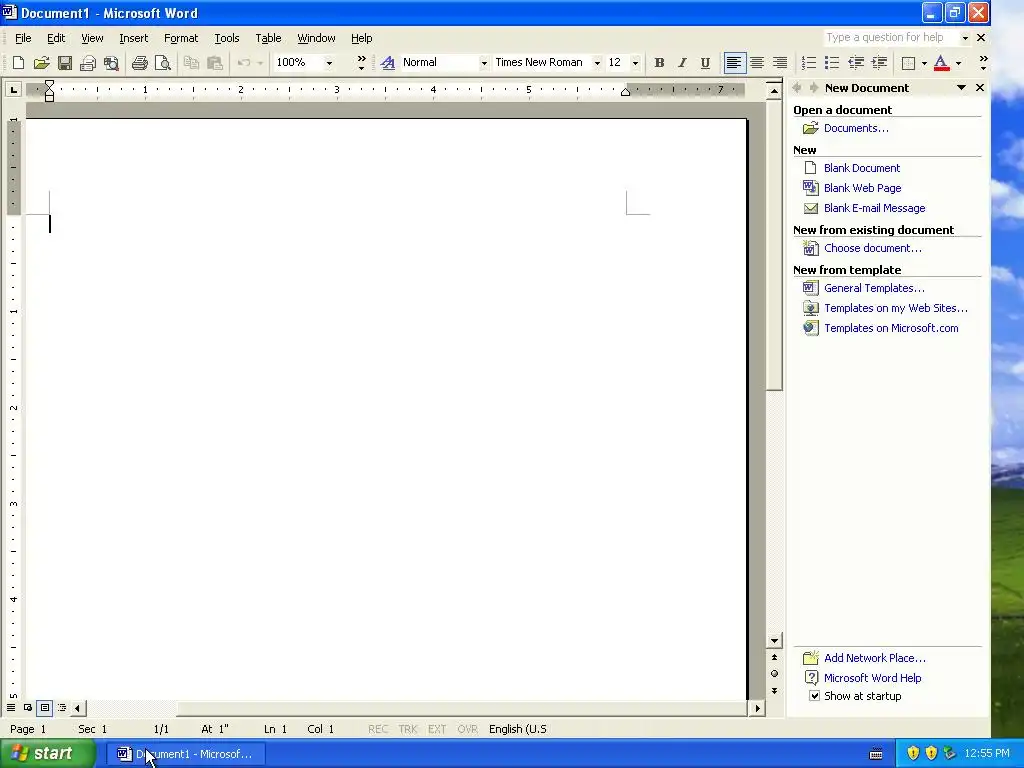Open the Edit menu
The height and width of the screenshot is (768, 1024).
pyautogui.click(x=56, y=38)
